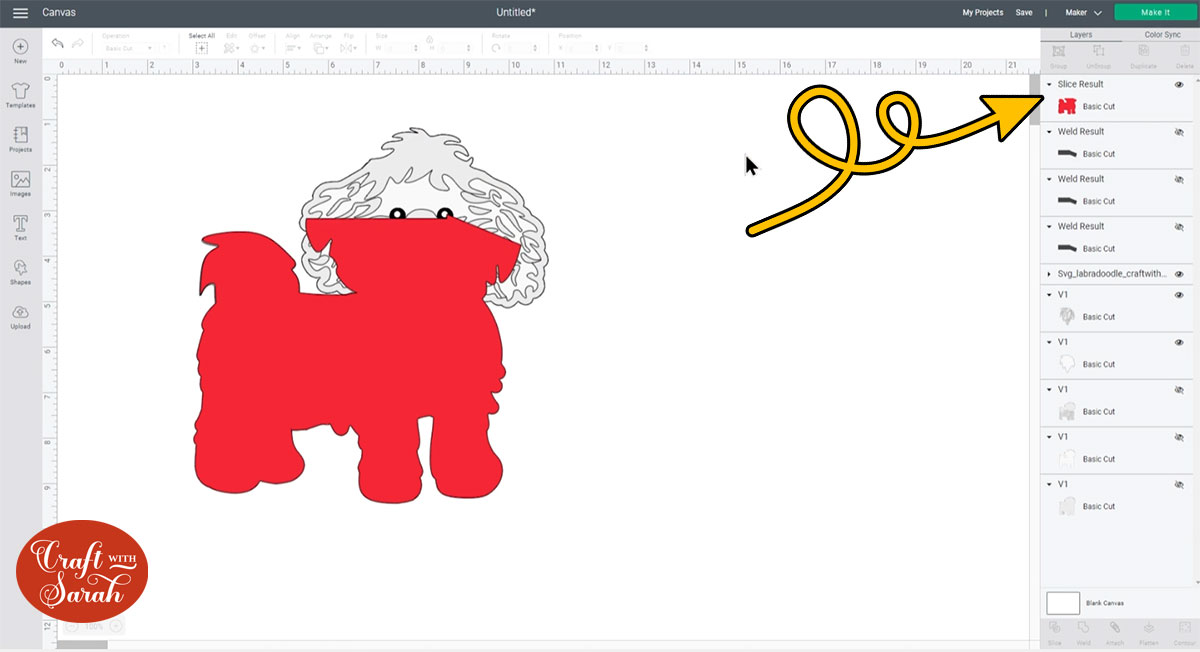Click the Attach tool

pyautogui.click(x=1115, y=632)
